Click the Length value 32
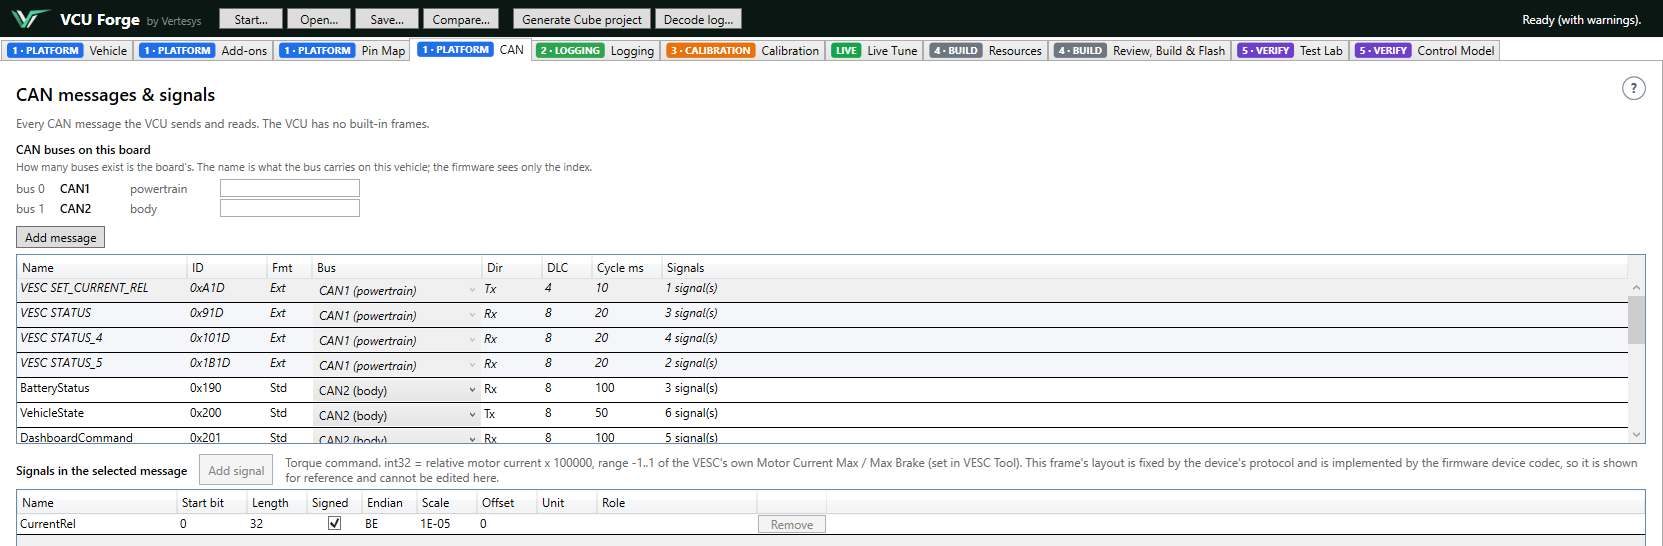1663x546 pixels. pos(256,524)
